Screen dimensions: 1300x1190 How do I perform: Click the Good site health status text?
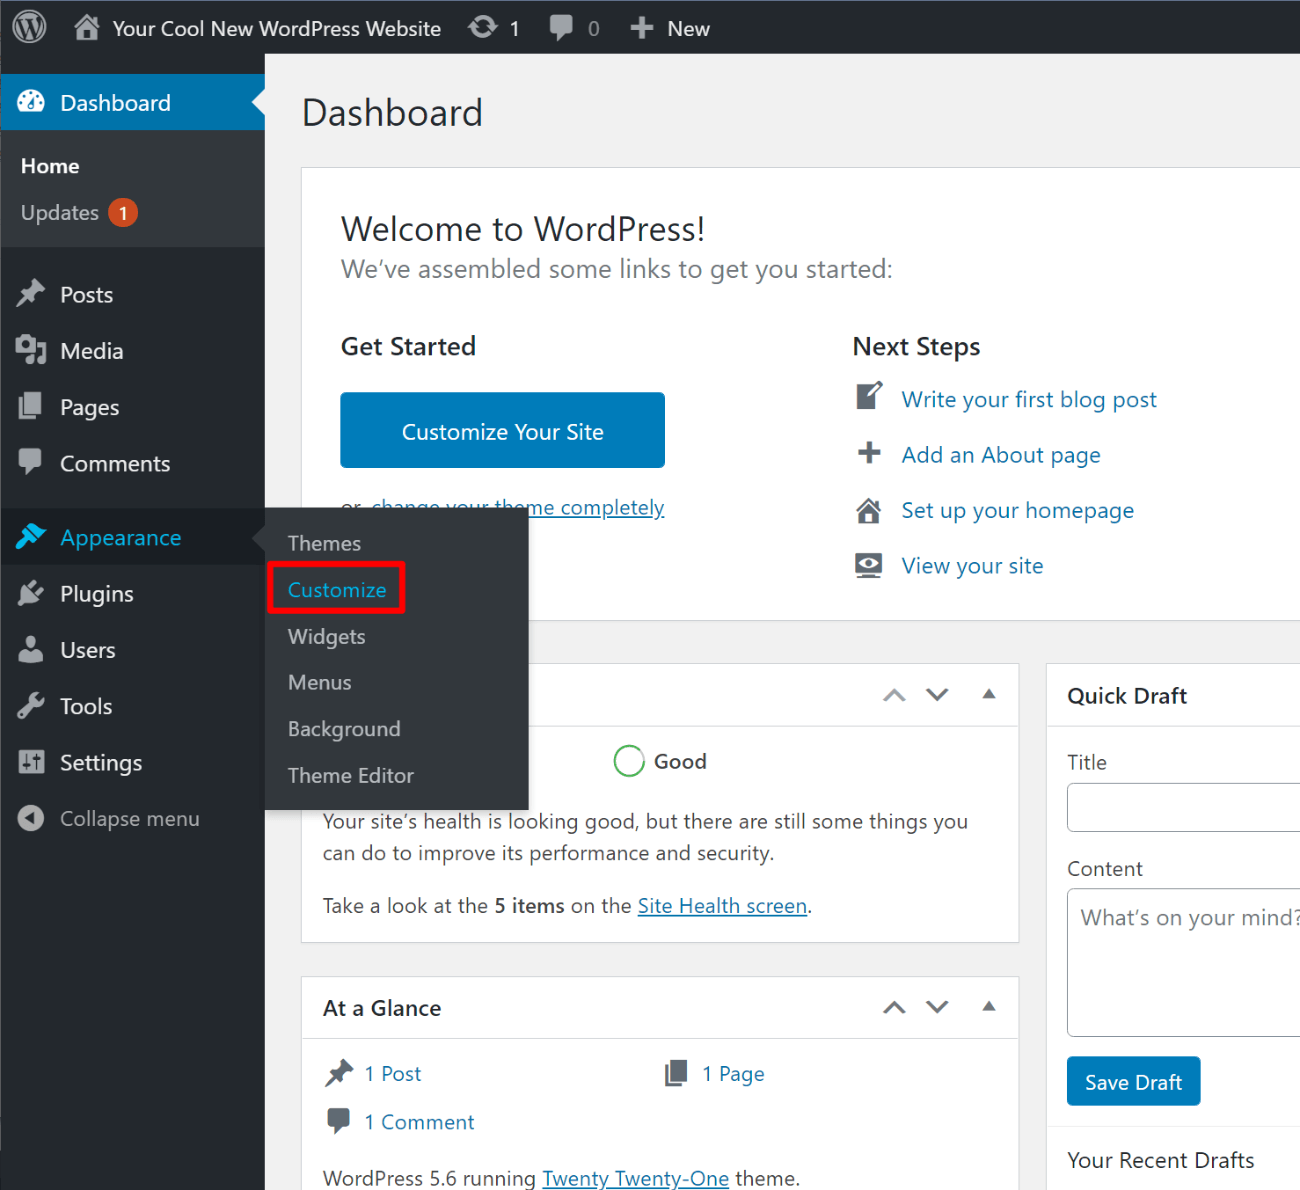(680, 761)
